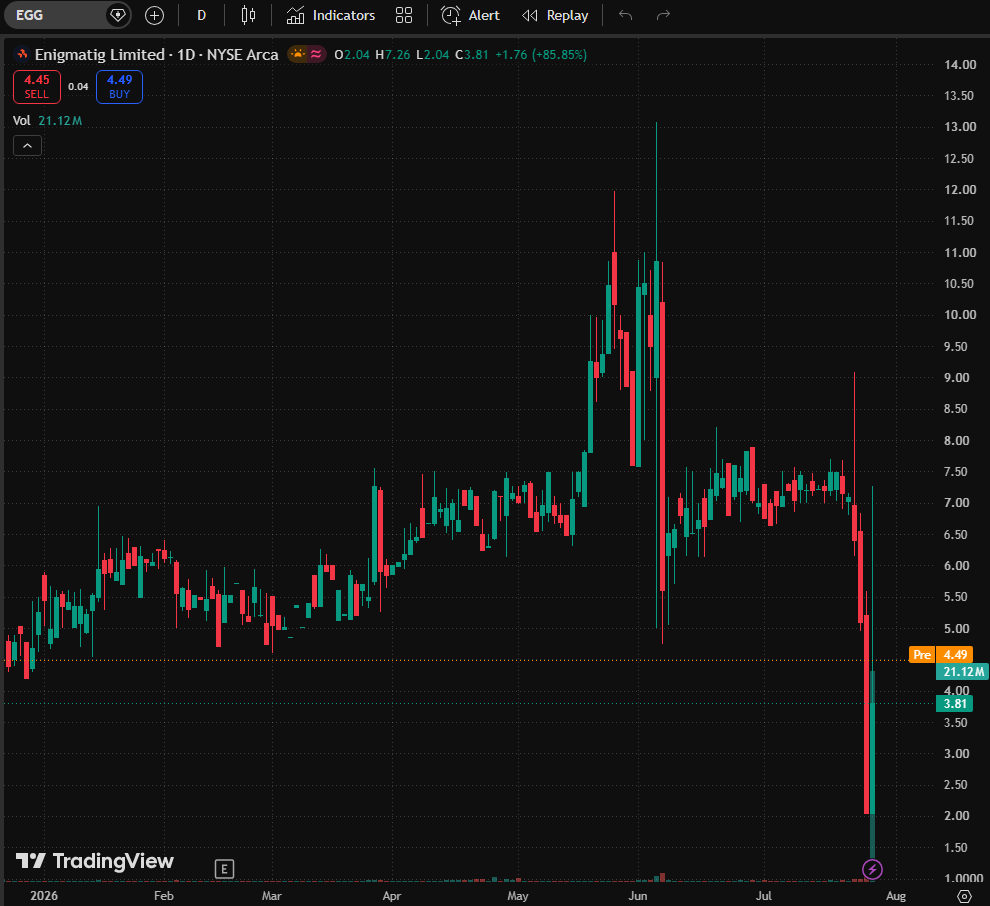The image size is (990, 906).
Task: Click the 10.00 price axis label
Action: (960, 314)
